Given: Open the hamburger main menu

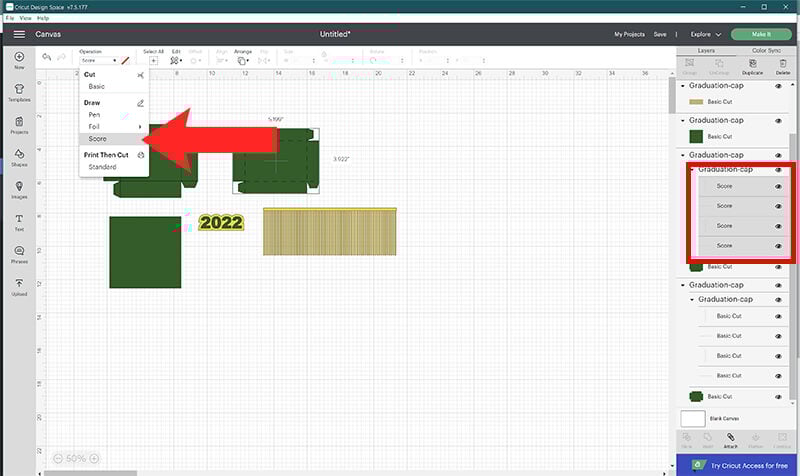Looking at the screenshot, I should (19, 34).
